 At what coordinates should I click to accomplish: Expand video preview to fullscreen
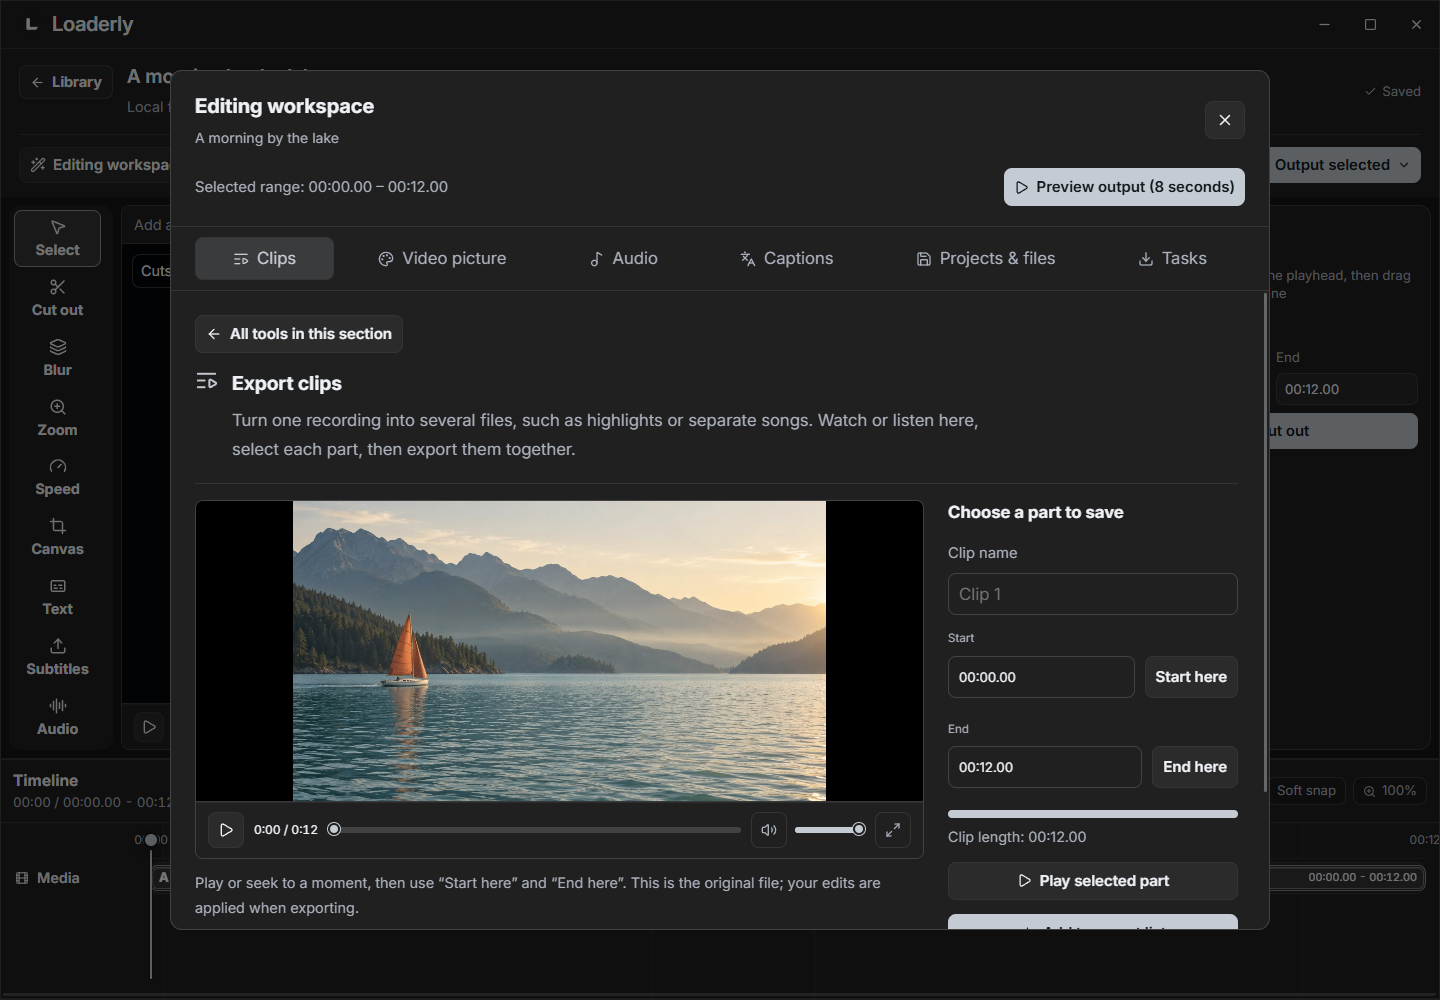893,830
